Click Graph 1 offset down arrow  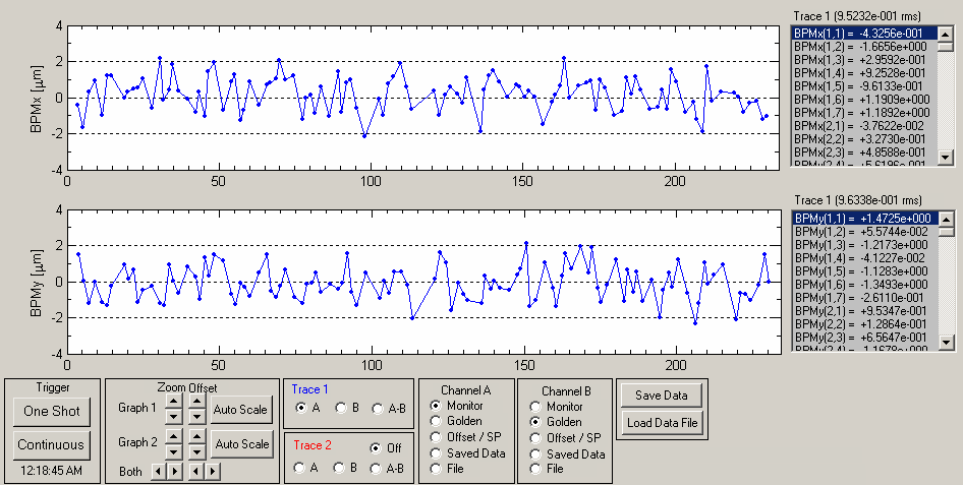point(197,417)
